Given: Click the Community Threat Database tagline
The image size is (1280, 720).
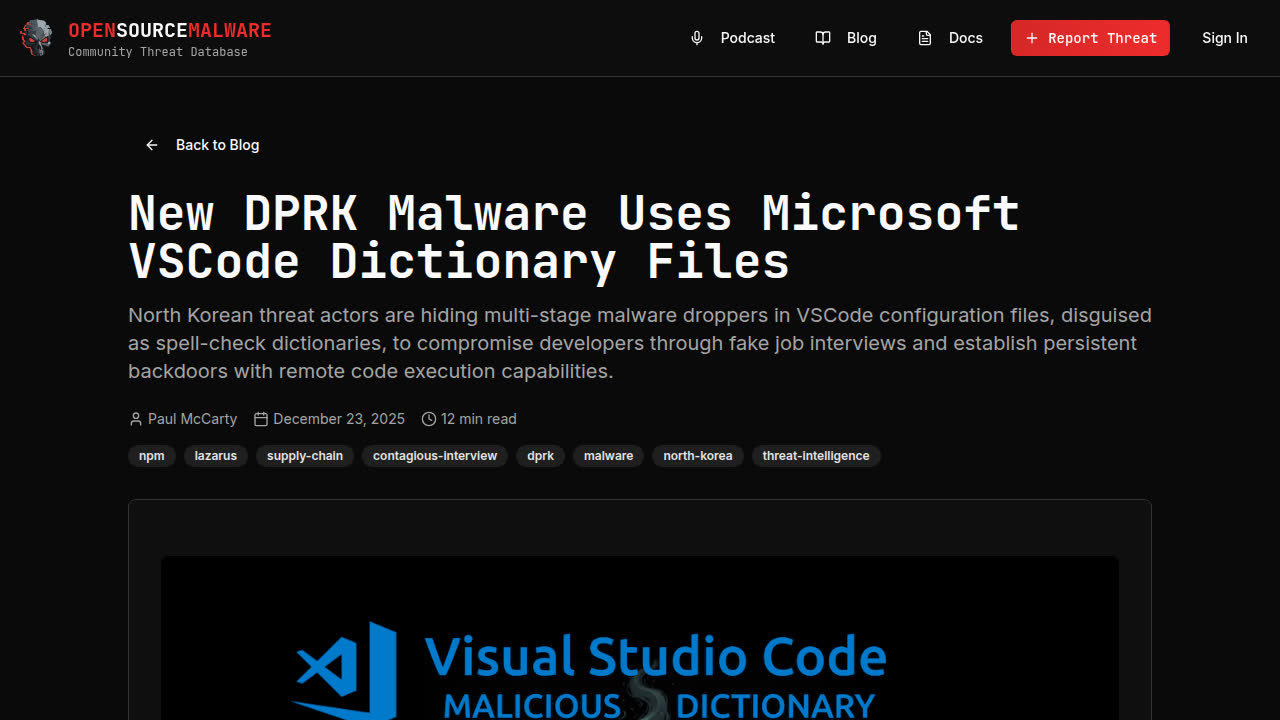Looking at the screenshot, I should (158, 52).
